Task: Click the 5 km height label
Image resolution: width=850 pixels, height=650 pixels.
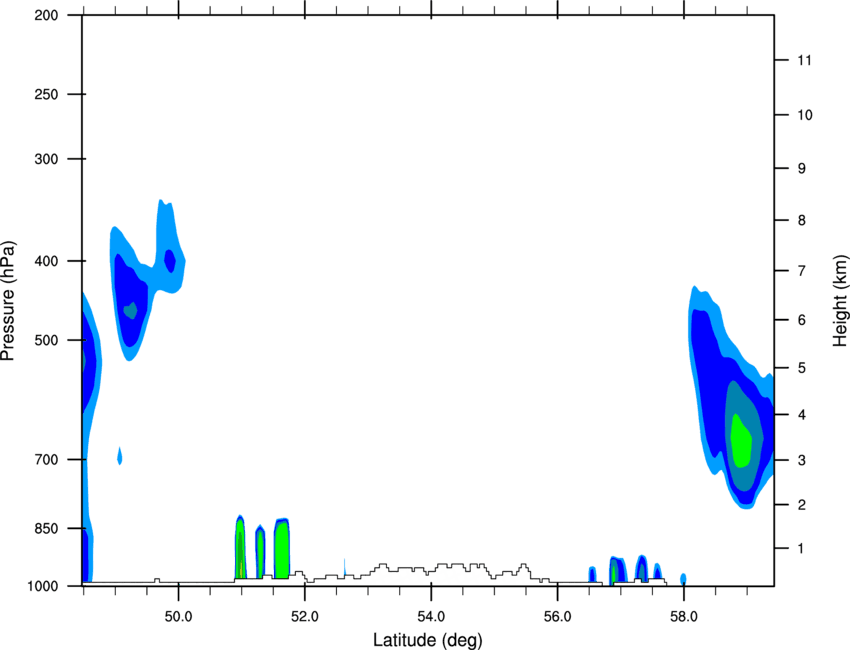Action: click(802, 368)
